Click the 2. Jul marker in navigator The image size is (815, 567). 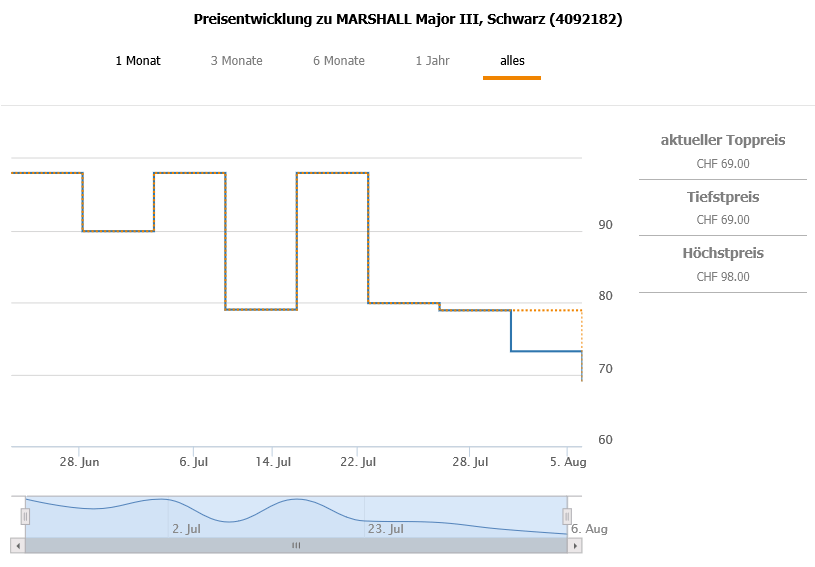pos(187,529)
